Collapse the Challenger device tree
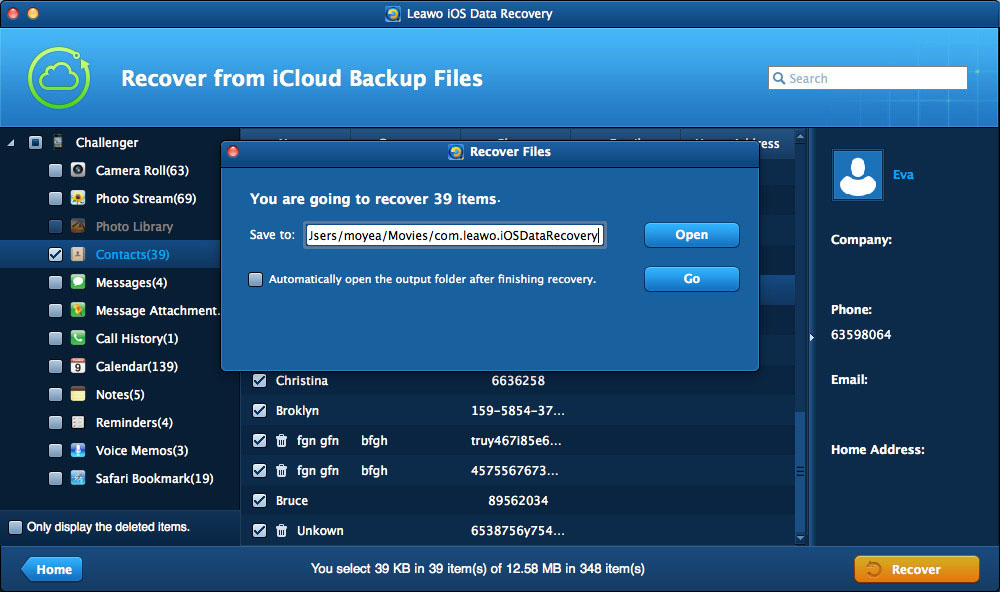 (x=11, y=143)
